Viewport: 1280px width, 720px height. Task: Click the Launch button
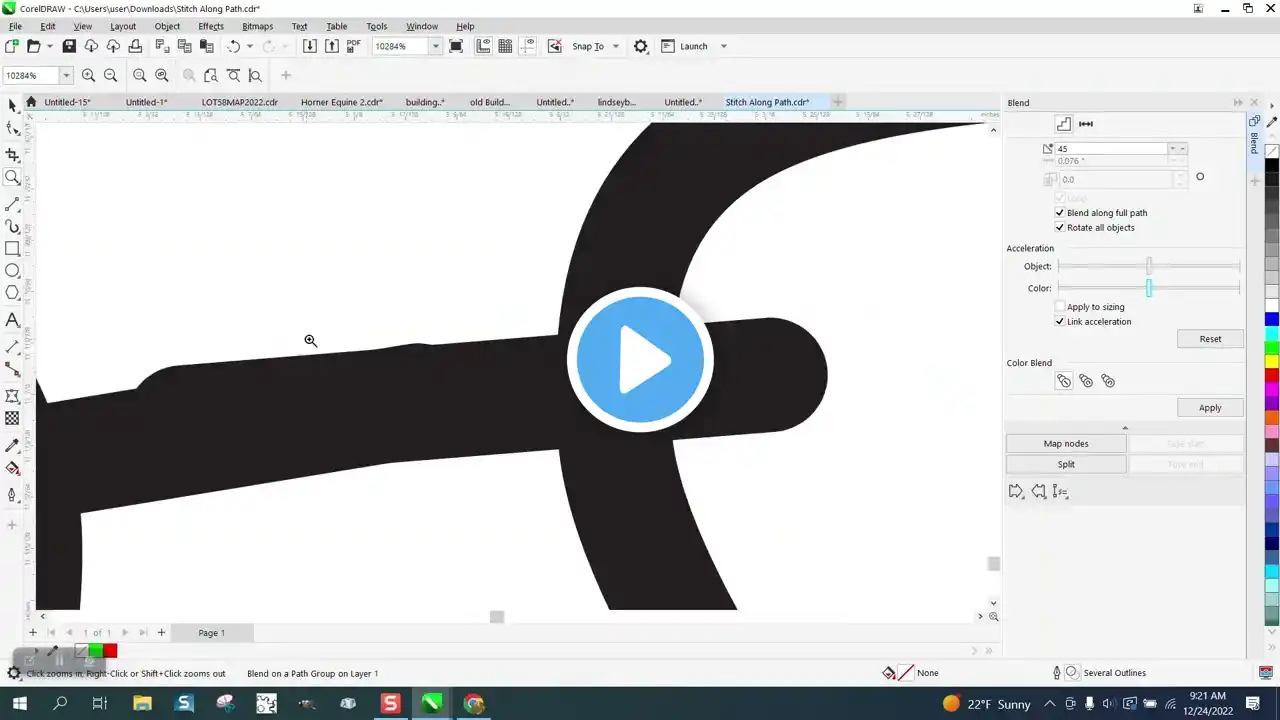pos(694,46)
